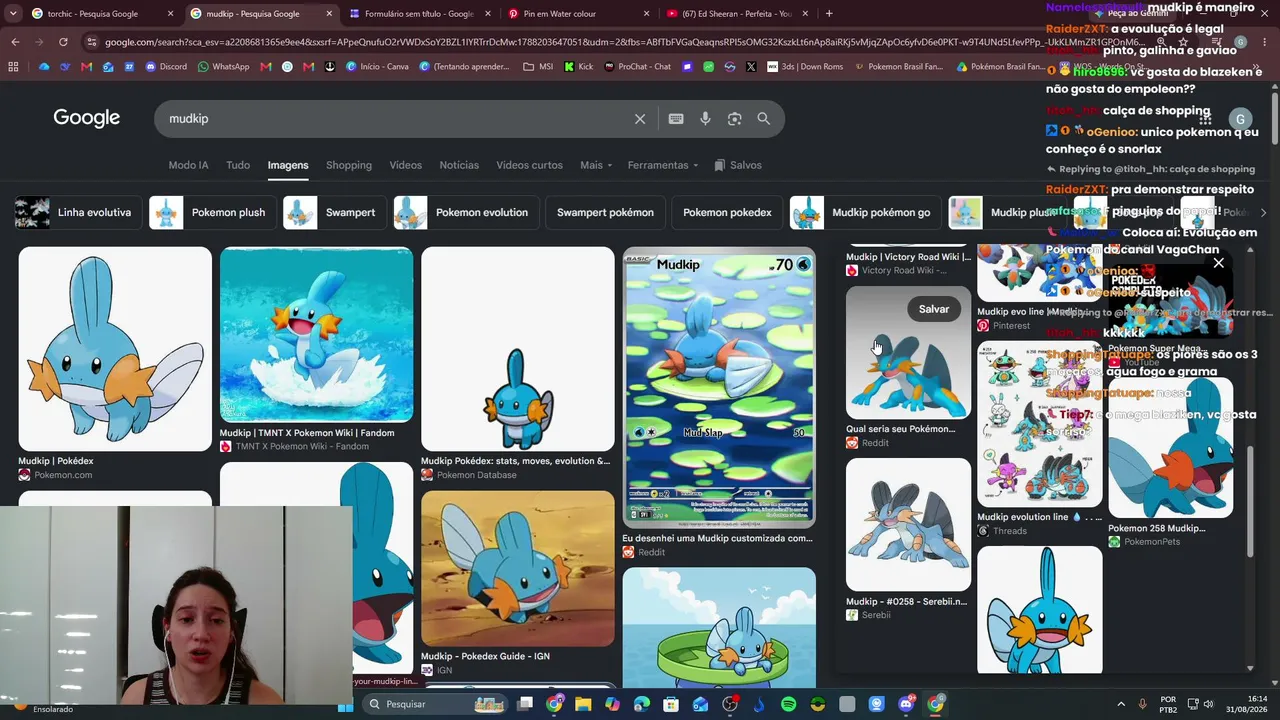Launch Spotify from the taskbar
This screenshot has width=1280, height=720.
(788, 704)
